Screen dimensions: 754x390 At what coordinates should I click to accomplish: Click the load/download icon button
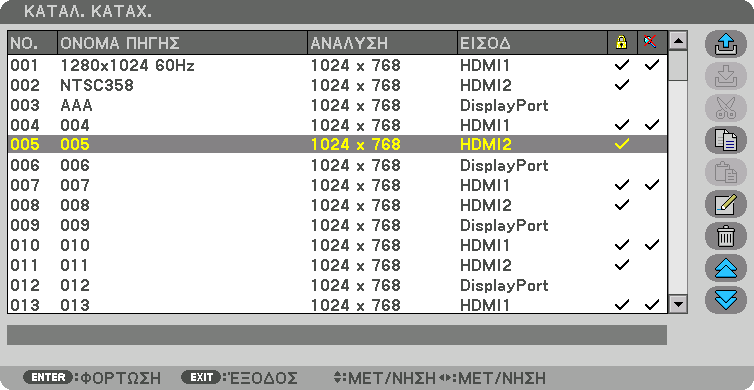point(726,76)
